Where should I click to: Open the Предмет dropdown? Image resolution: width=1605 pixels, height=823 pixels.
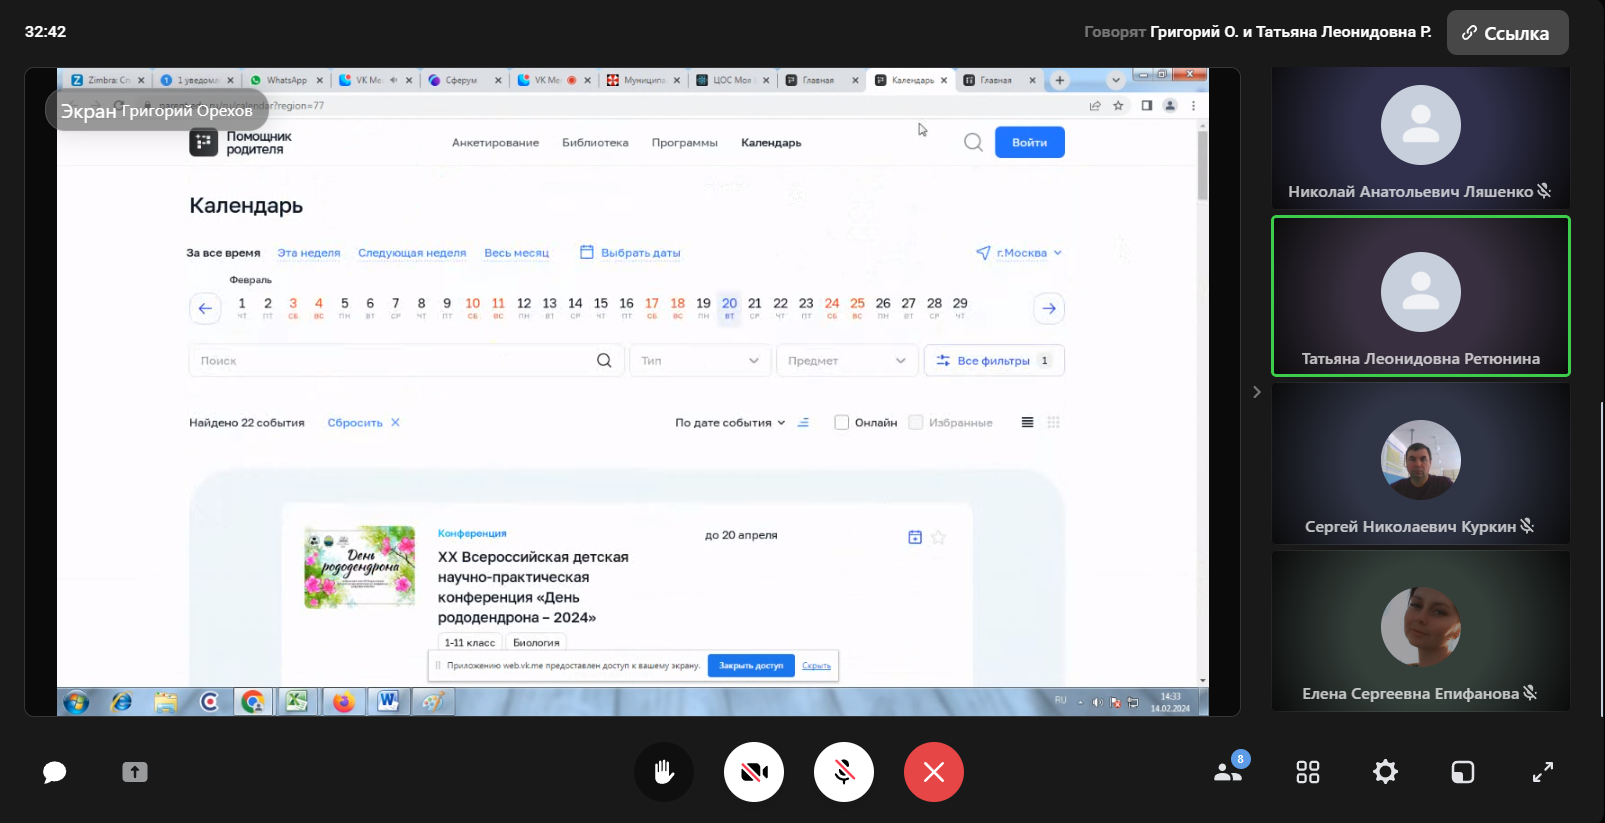846,361
